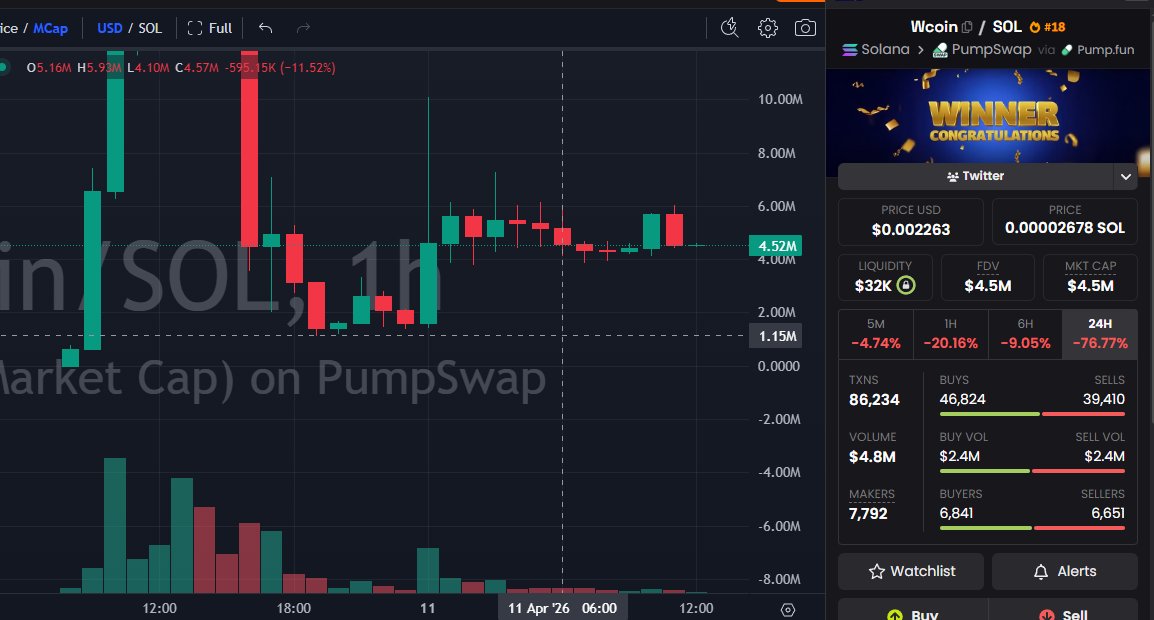Viewport: 1154px width, 620px height.
Task: Copy Wcoin token address icon
Action: tap(967, 27)
